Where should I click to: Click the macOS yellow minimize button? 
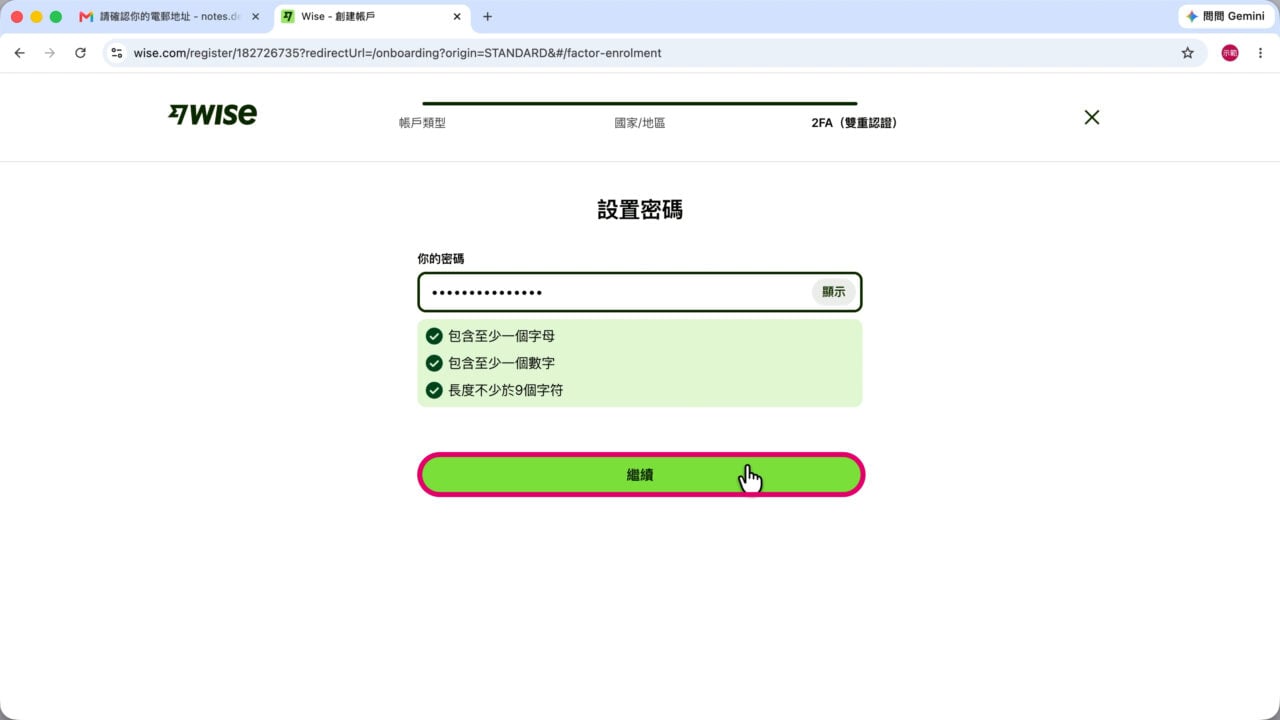point(36,17)
